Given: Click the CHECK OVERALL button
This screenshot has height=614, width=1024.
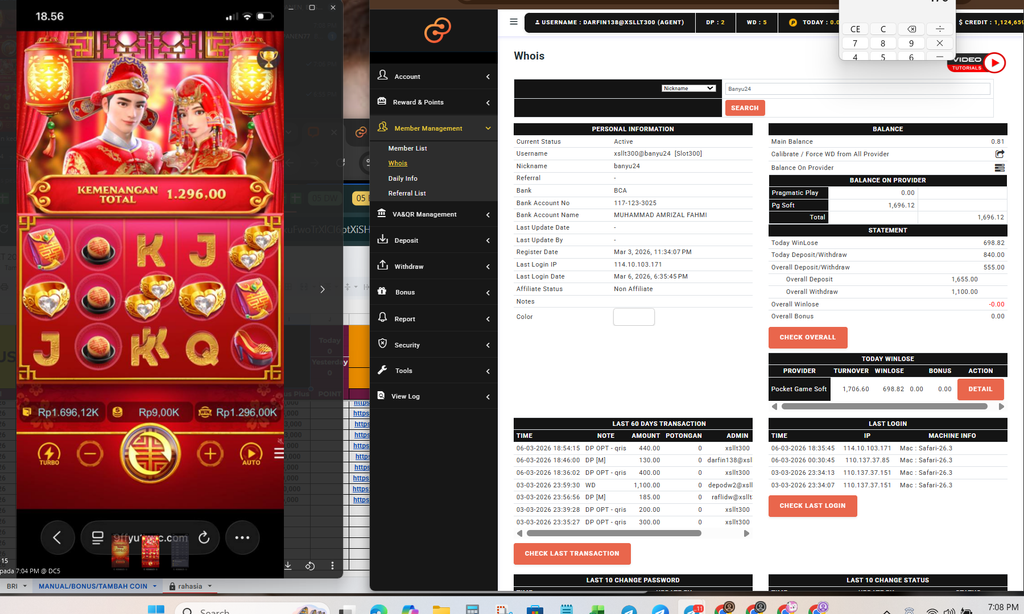Looking at the screenshot, I should click(x=807, y=338).
